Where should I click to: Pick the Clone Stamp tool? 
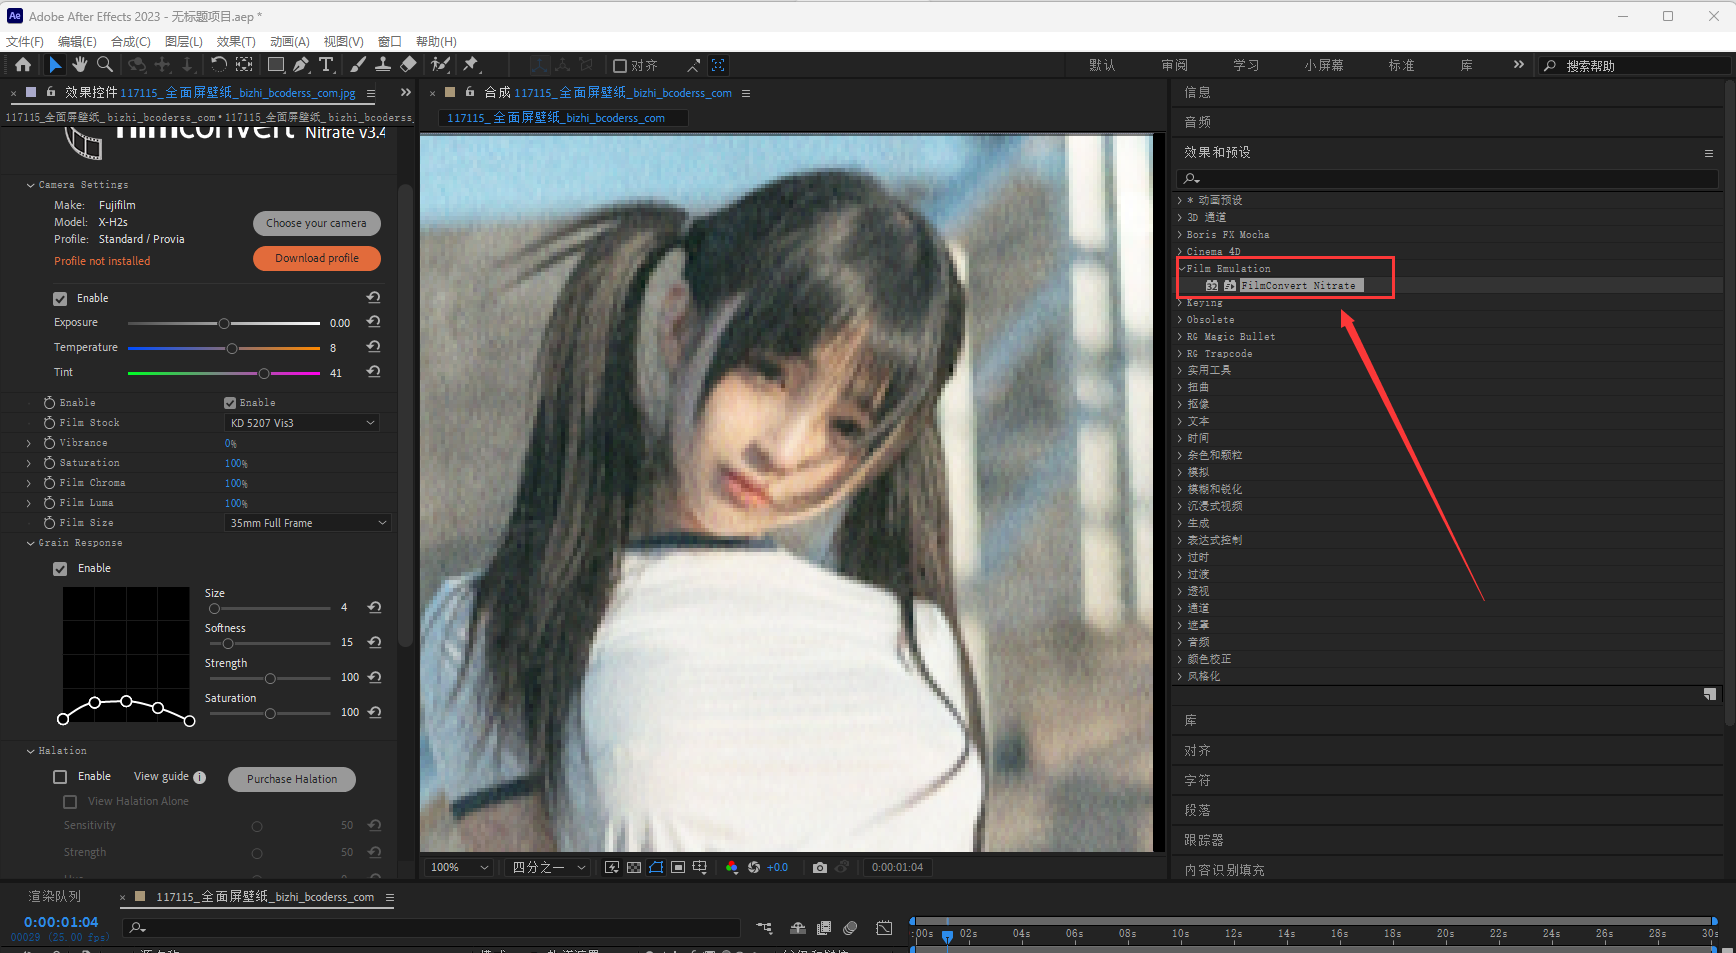pyautogui.click(x=383, y=64)
